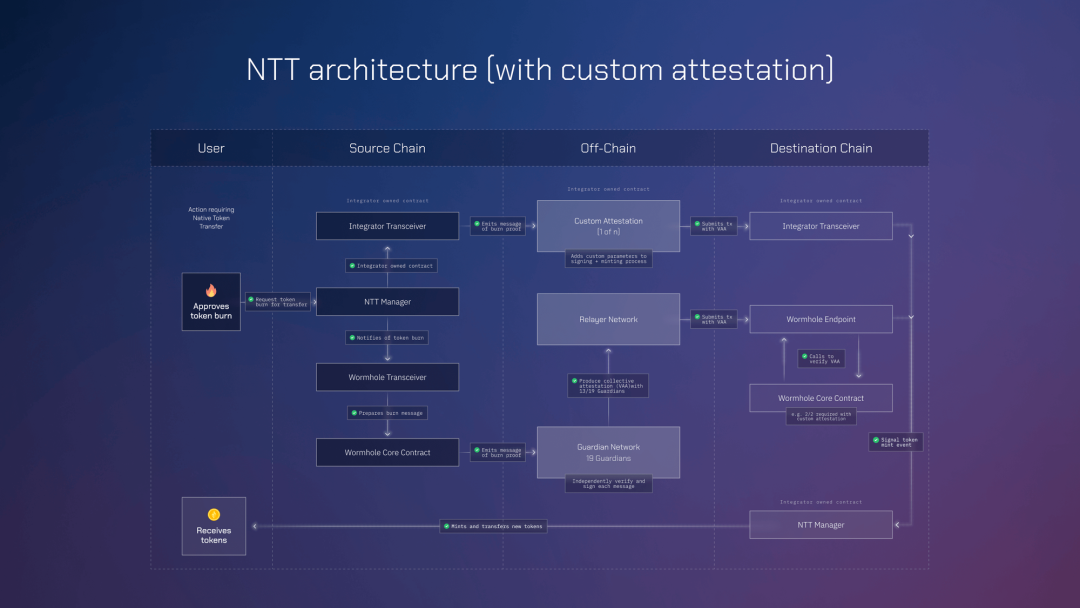Viewport: 1080px width, 608px height.
Task: Click green dot on Notifies of token burn label
Action: tap(352, 338)
